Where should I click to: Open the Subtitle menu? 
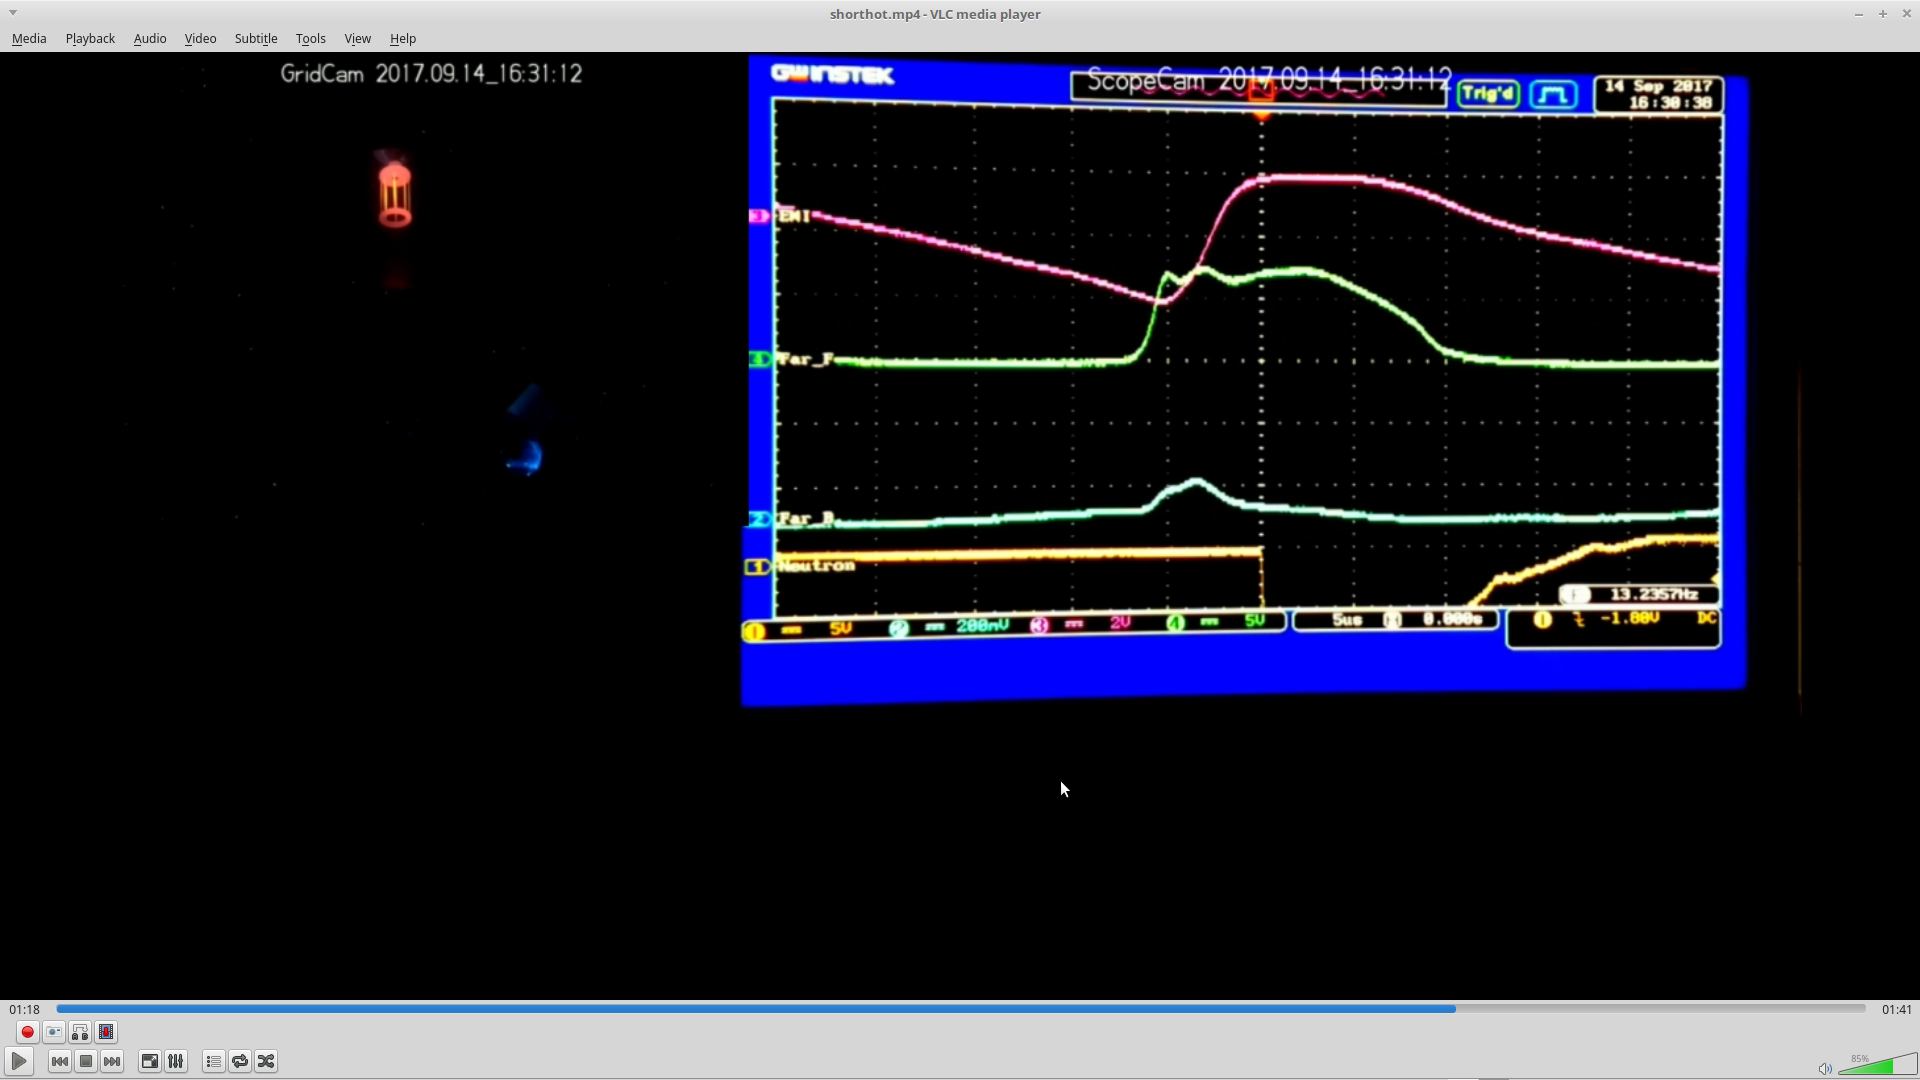(x=256, y=38)
